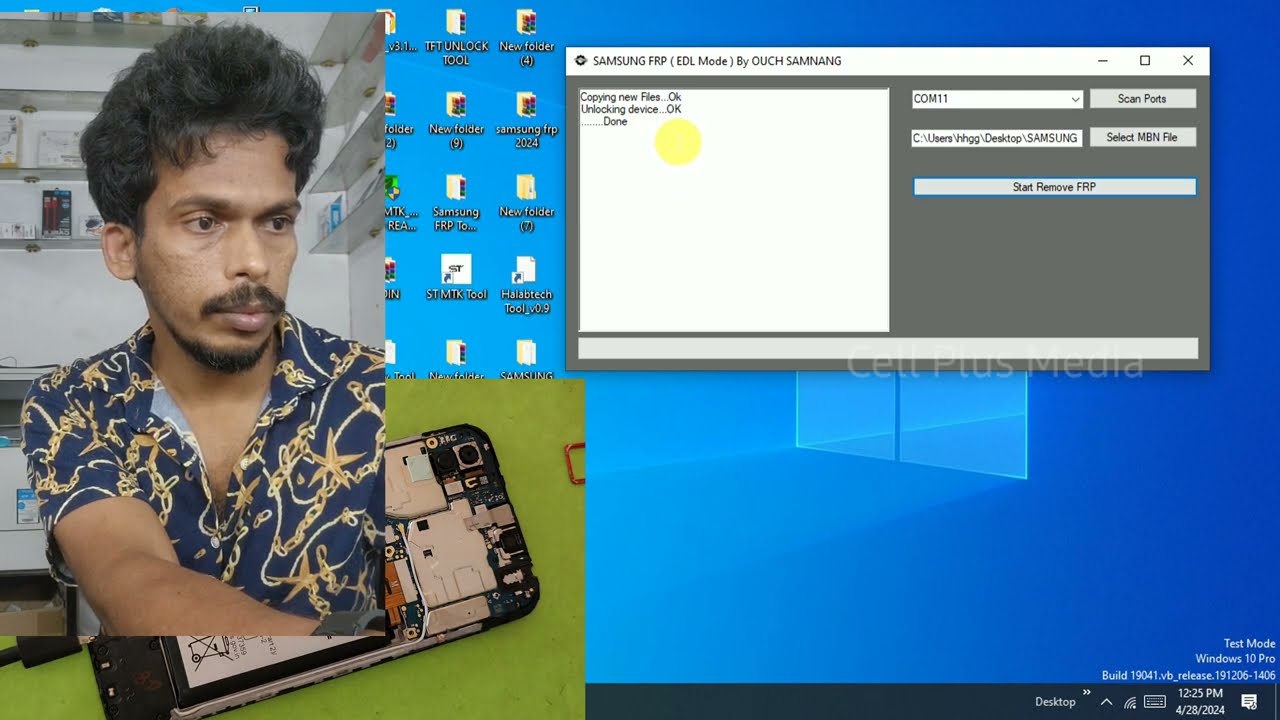The height and width of the screenshot is (720, 1280).
Task: Click the Select MBN File button
Action: click(x=1142, y=137)
